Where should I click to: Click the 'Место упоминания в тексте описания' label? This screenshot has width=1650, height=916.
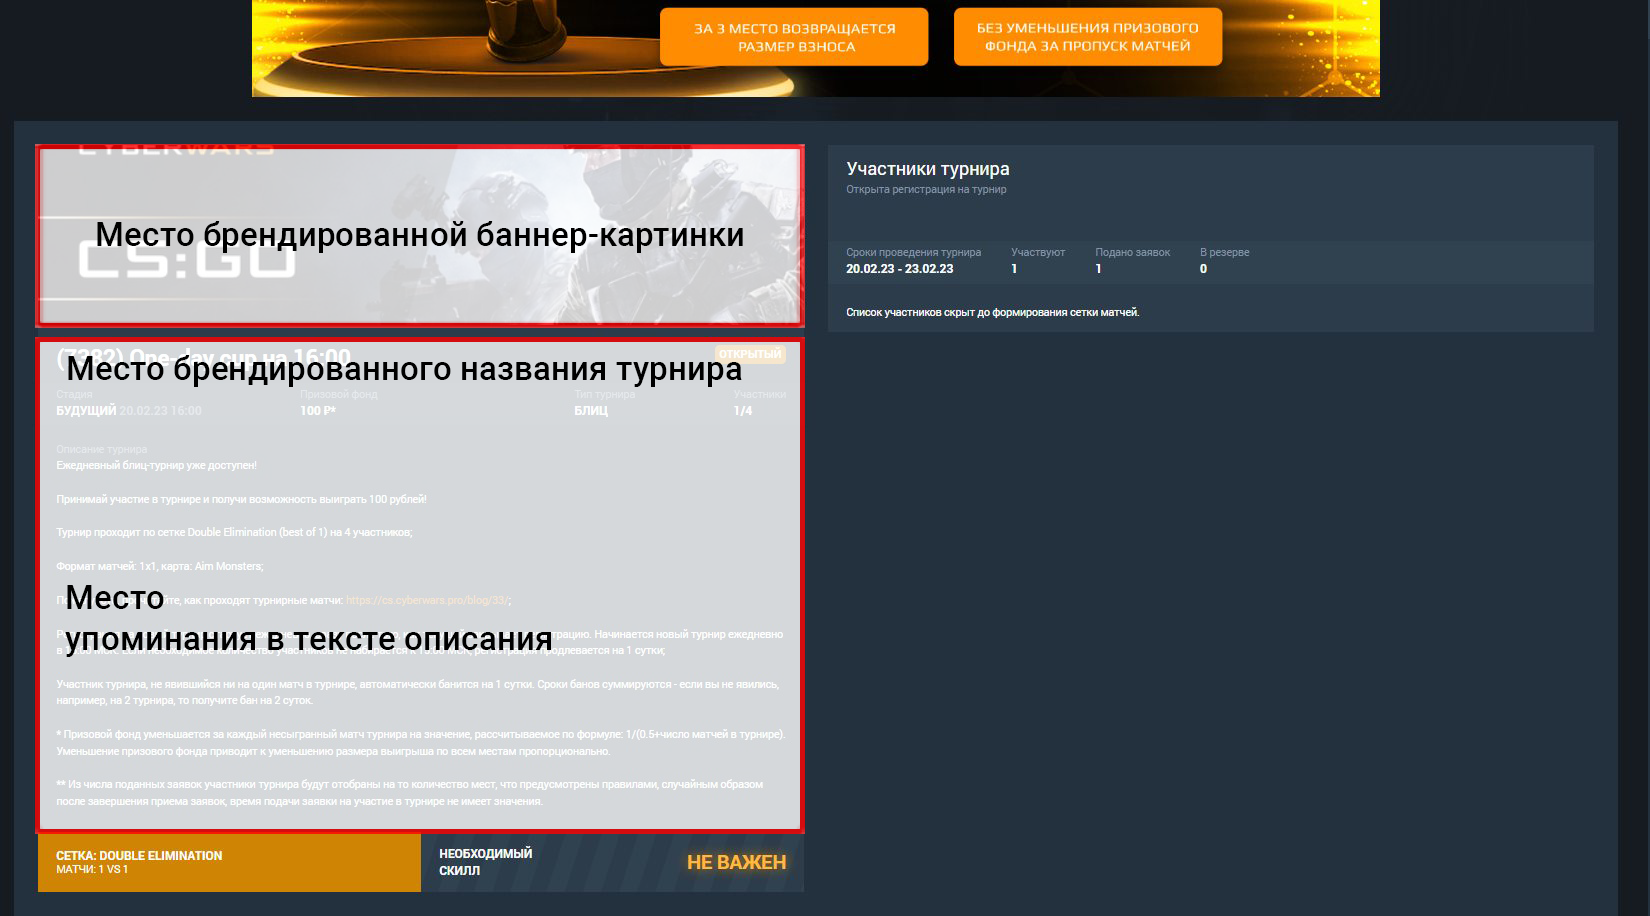[x=309, y=618]
